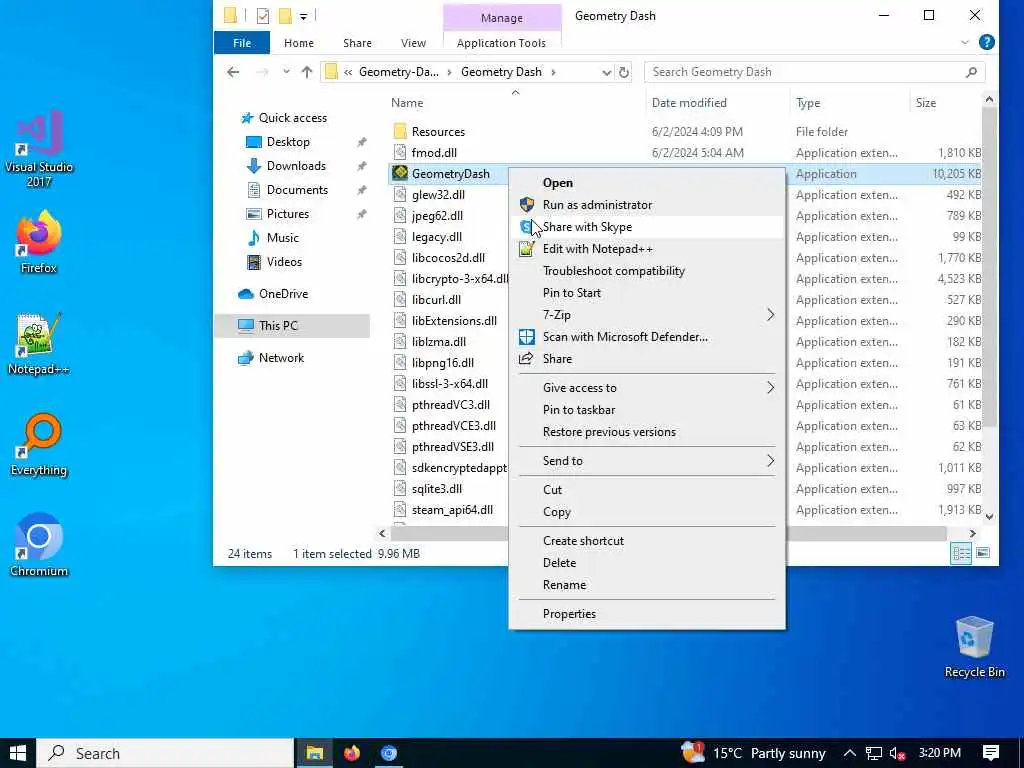The width and height of the screenshot is (1024, 768).
Task: Sort by Name column header
Action: (407, 103)
